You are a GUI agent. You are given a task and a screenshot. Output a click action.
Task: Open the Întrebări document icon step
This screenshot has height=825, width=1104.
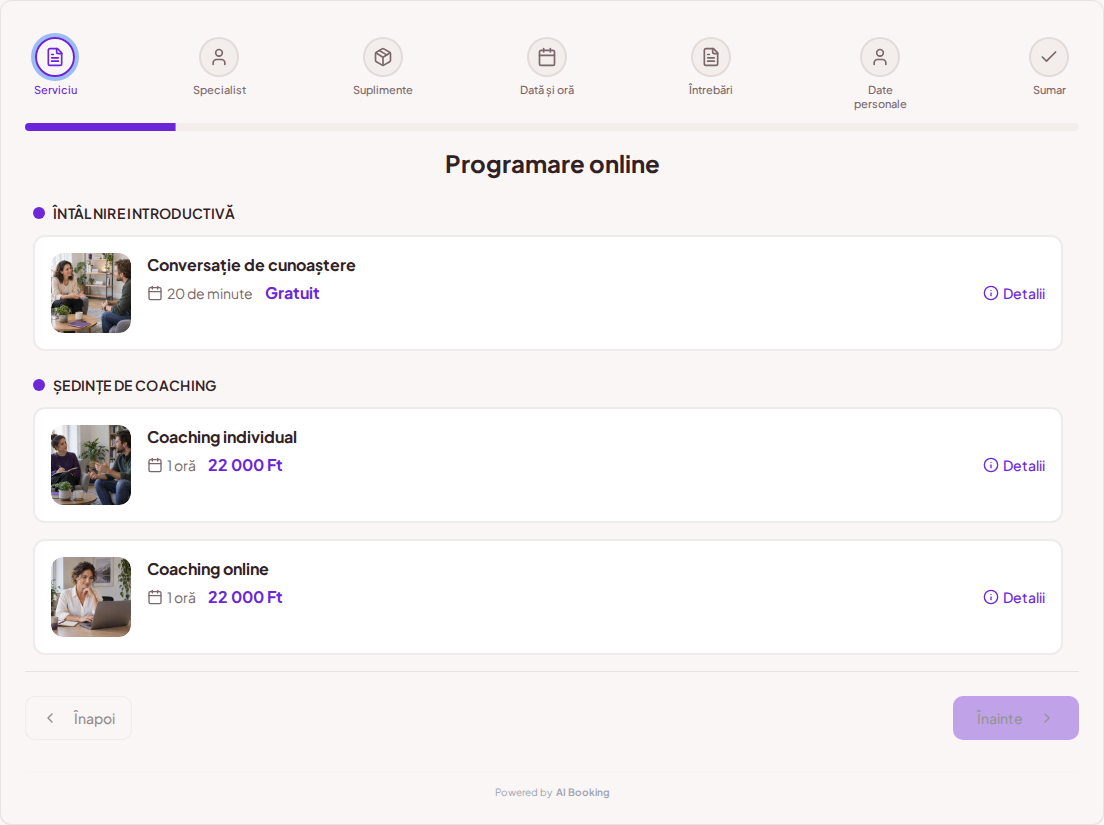tap(711, 57)
